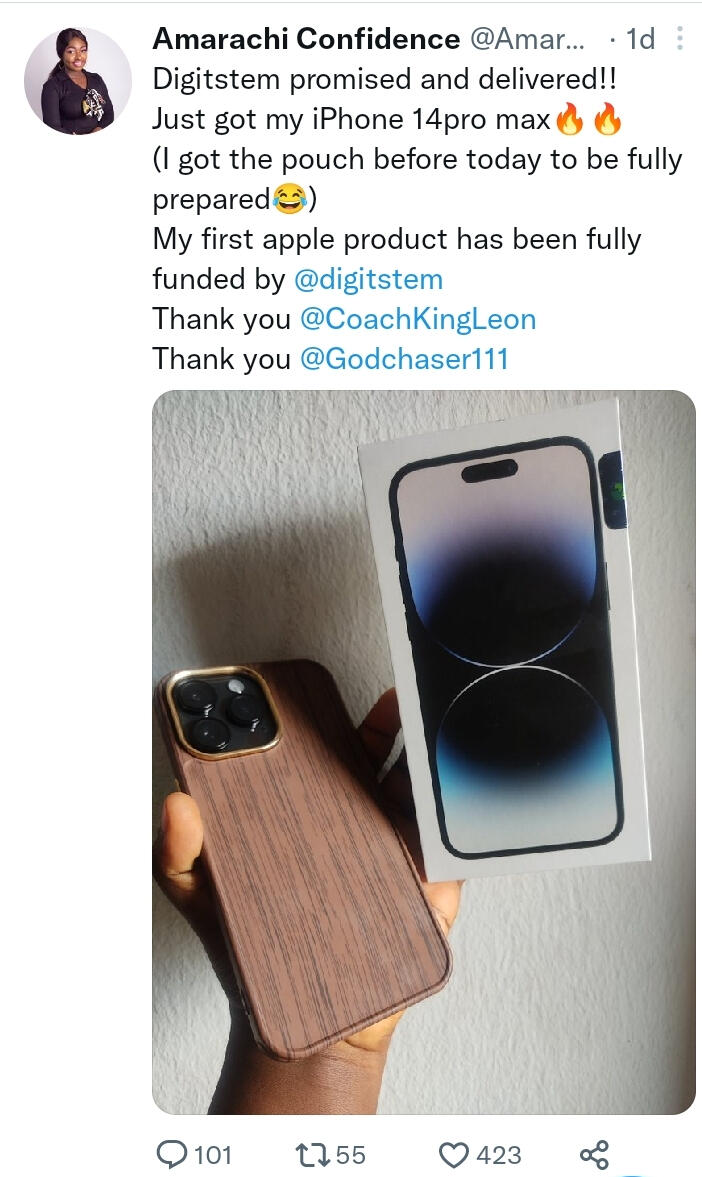View the 423 likes count
This screenshot has width=702, height=1177.
pyautogui.click(x=498, y=1155)
